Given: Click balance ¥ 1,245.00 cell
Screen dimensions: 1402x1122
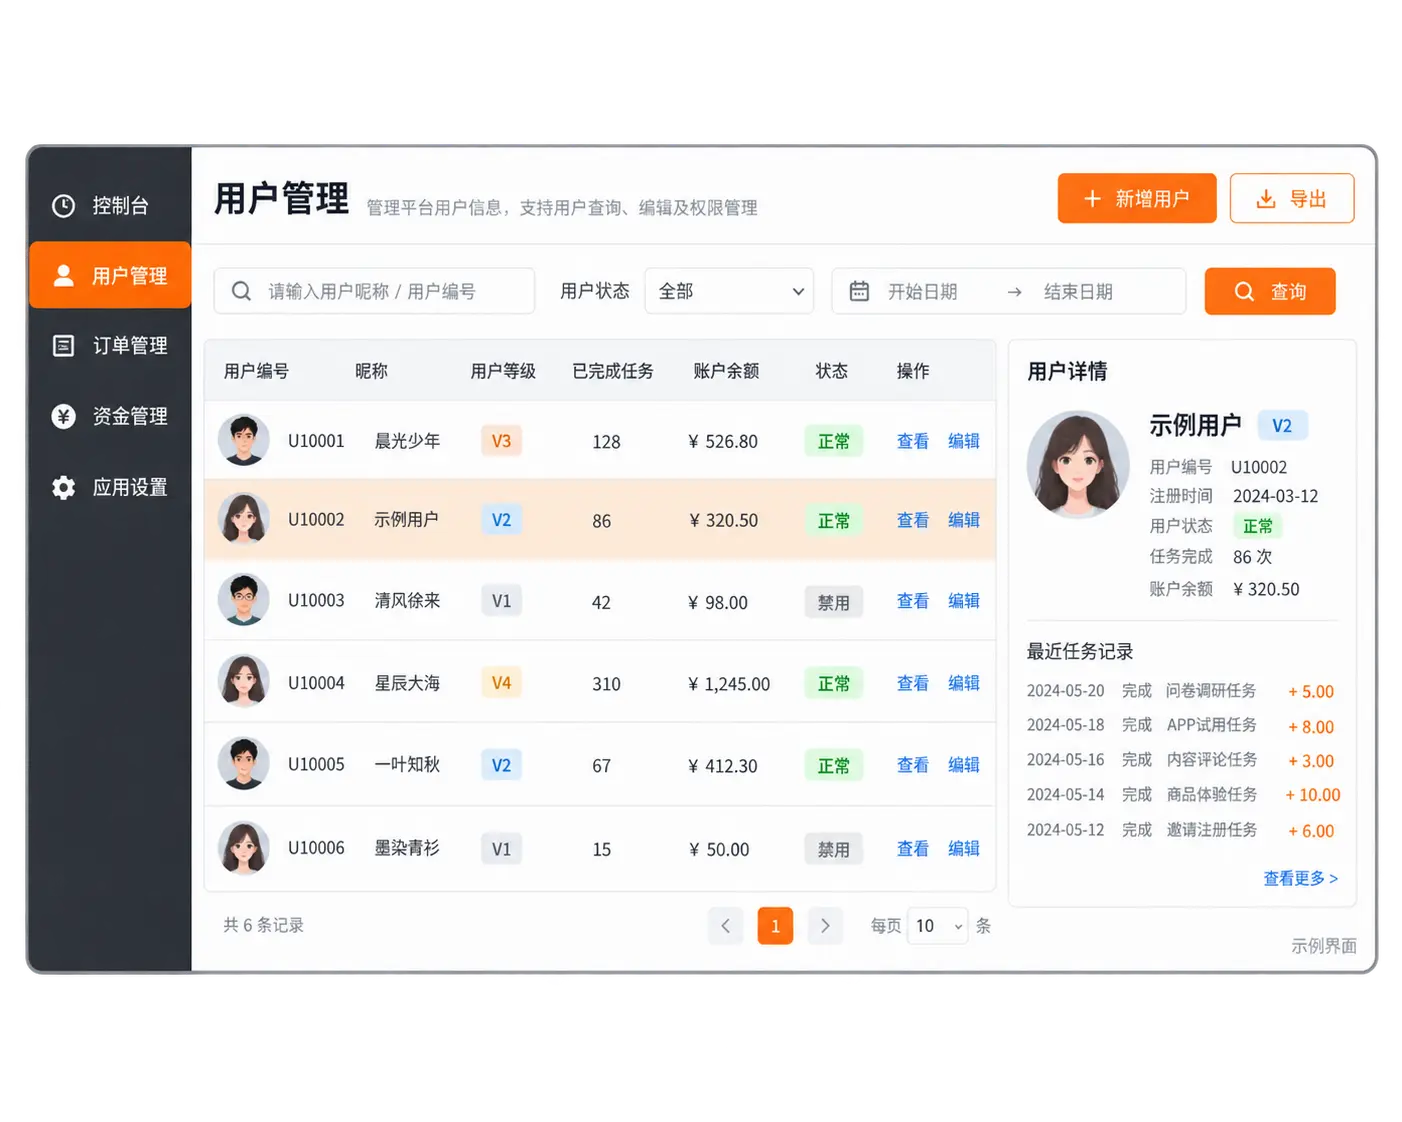Looking at the screenshot, I should [x=729, y=684].
